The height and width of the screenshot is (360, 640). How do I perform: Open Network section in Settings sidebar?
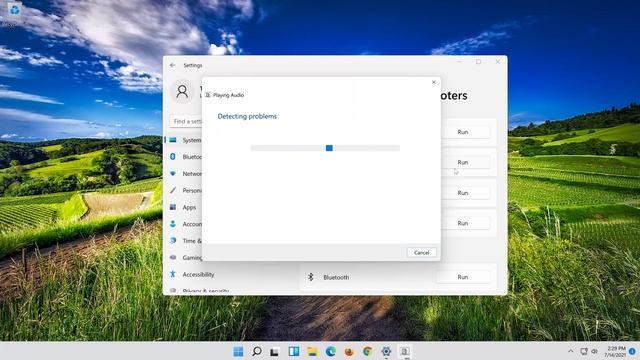pyautogui.click(x=185, y=173)
